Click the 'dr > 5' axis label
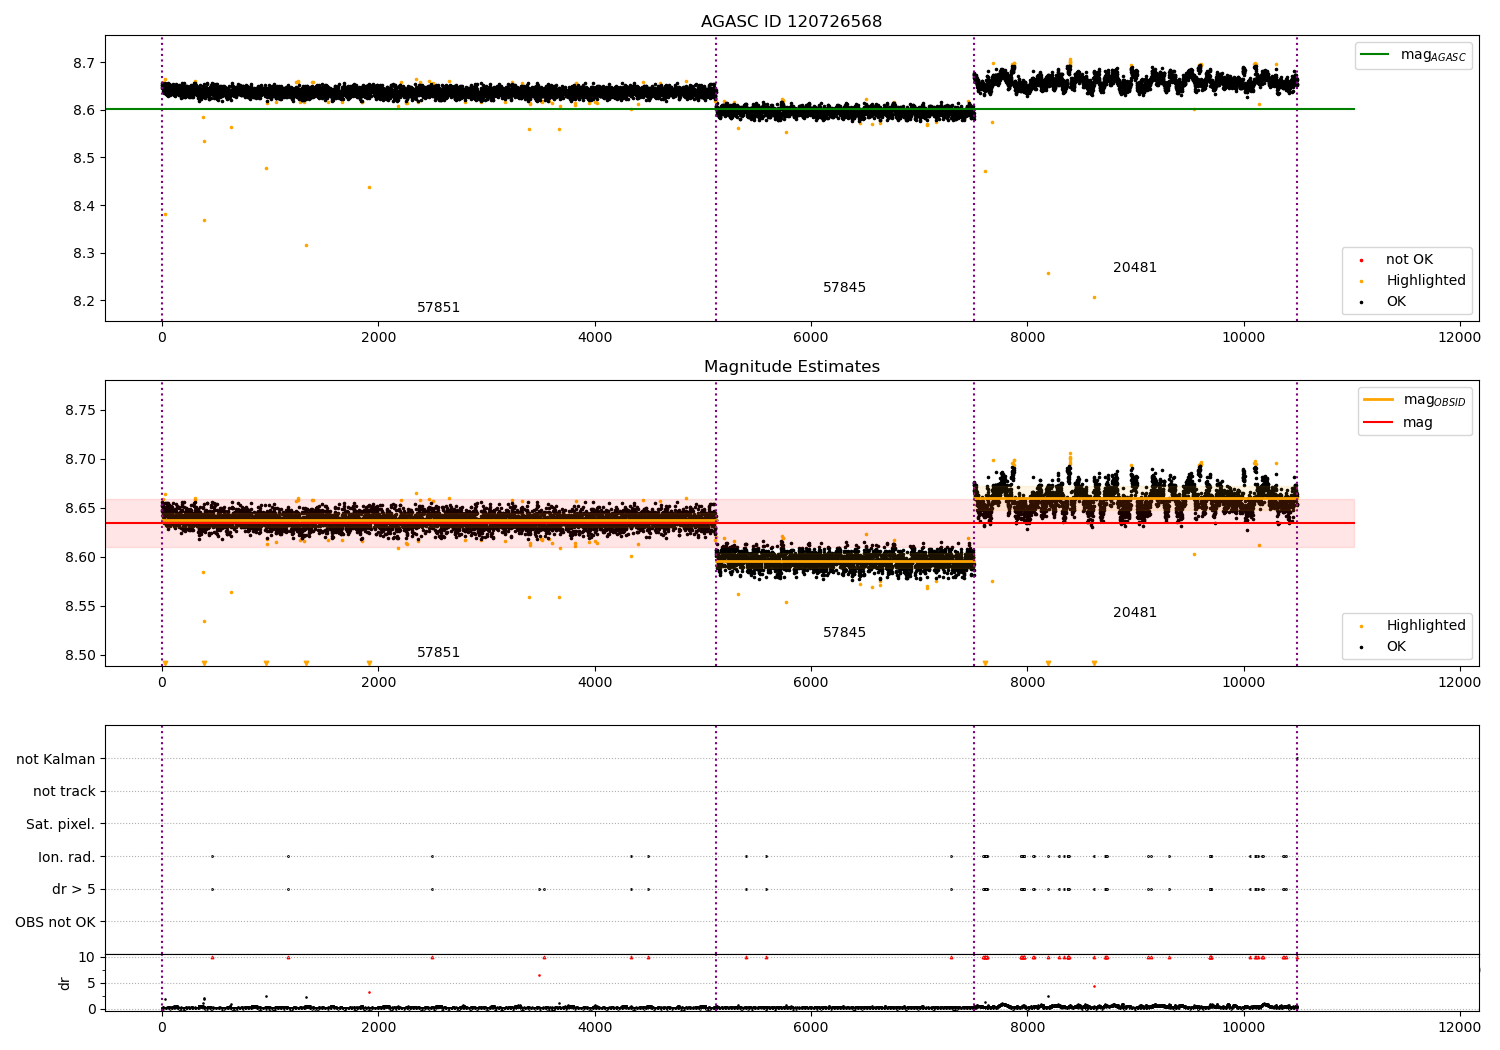The height and width of the screenshot is (1050, 1500). pyautogui.click(x=74, y=890)
